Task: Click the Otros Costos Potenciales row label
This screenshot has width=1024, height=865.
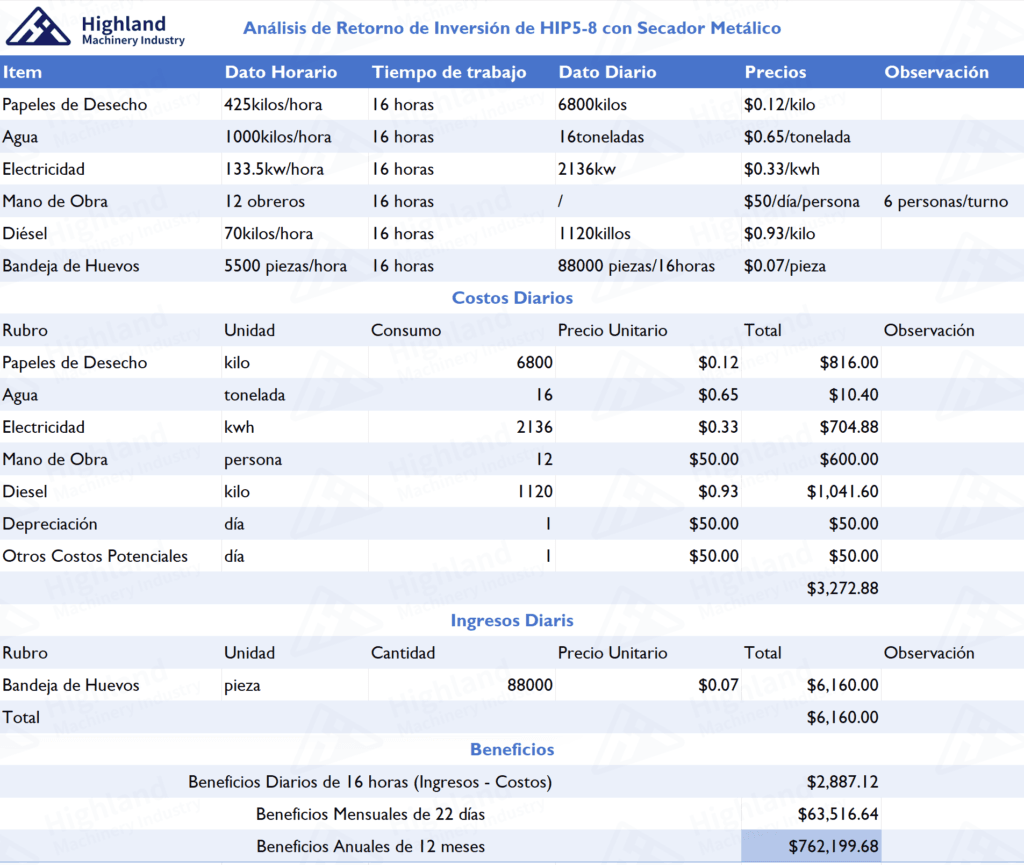Action: click(x=95, y=556)
